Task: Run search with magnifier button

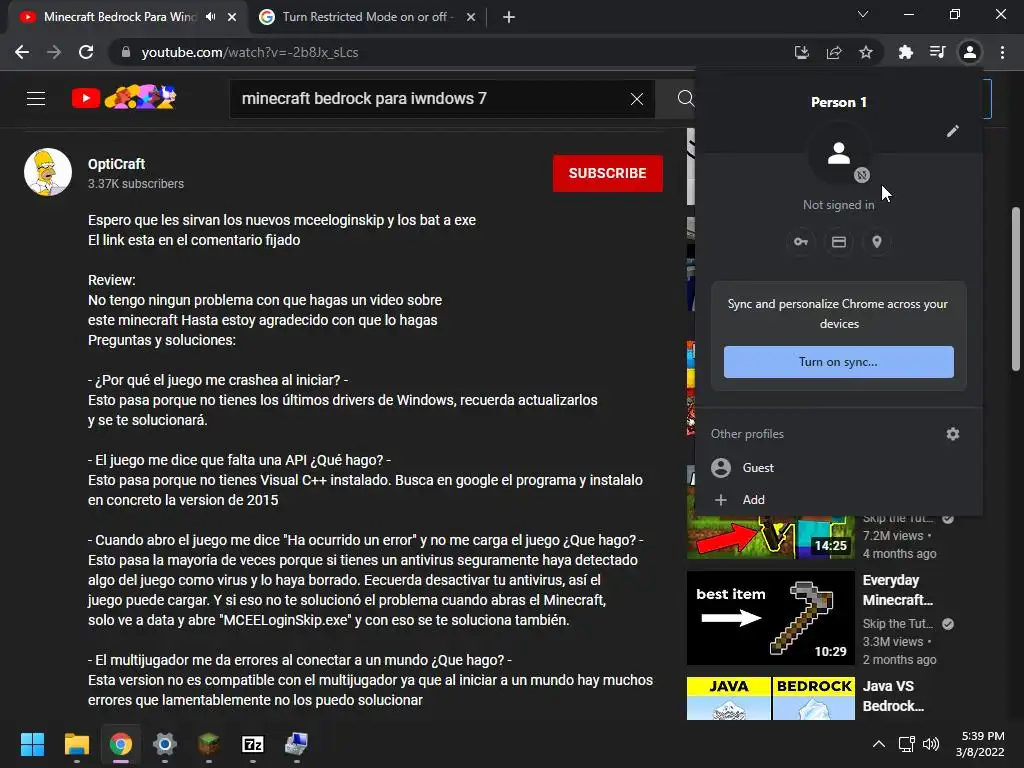Action: point(685,99)
